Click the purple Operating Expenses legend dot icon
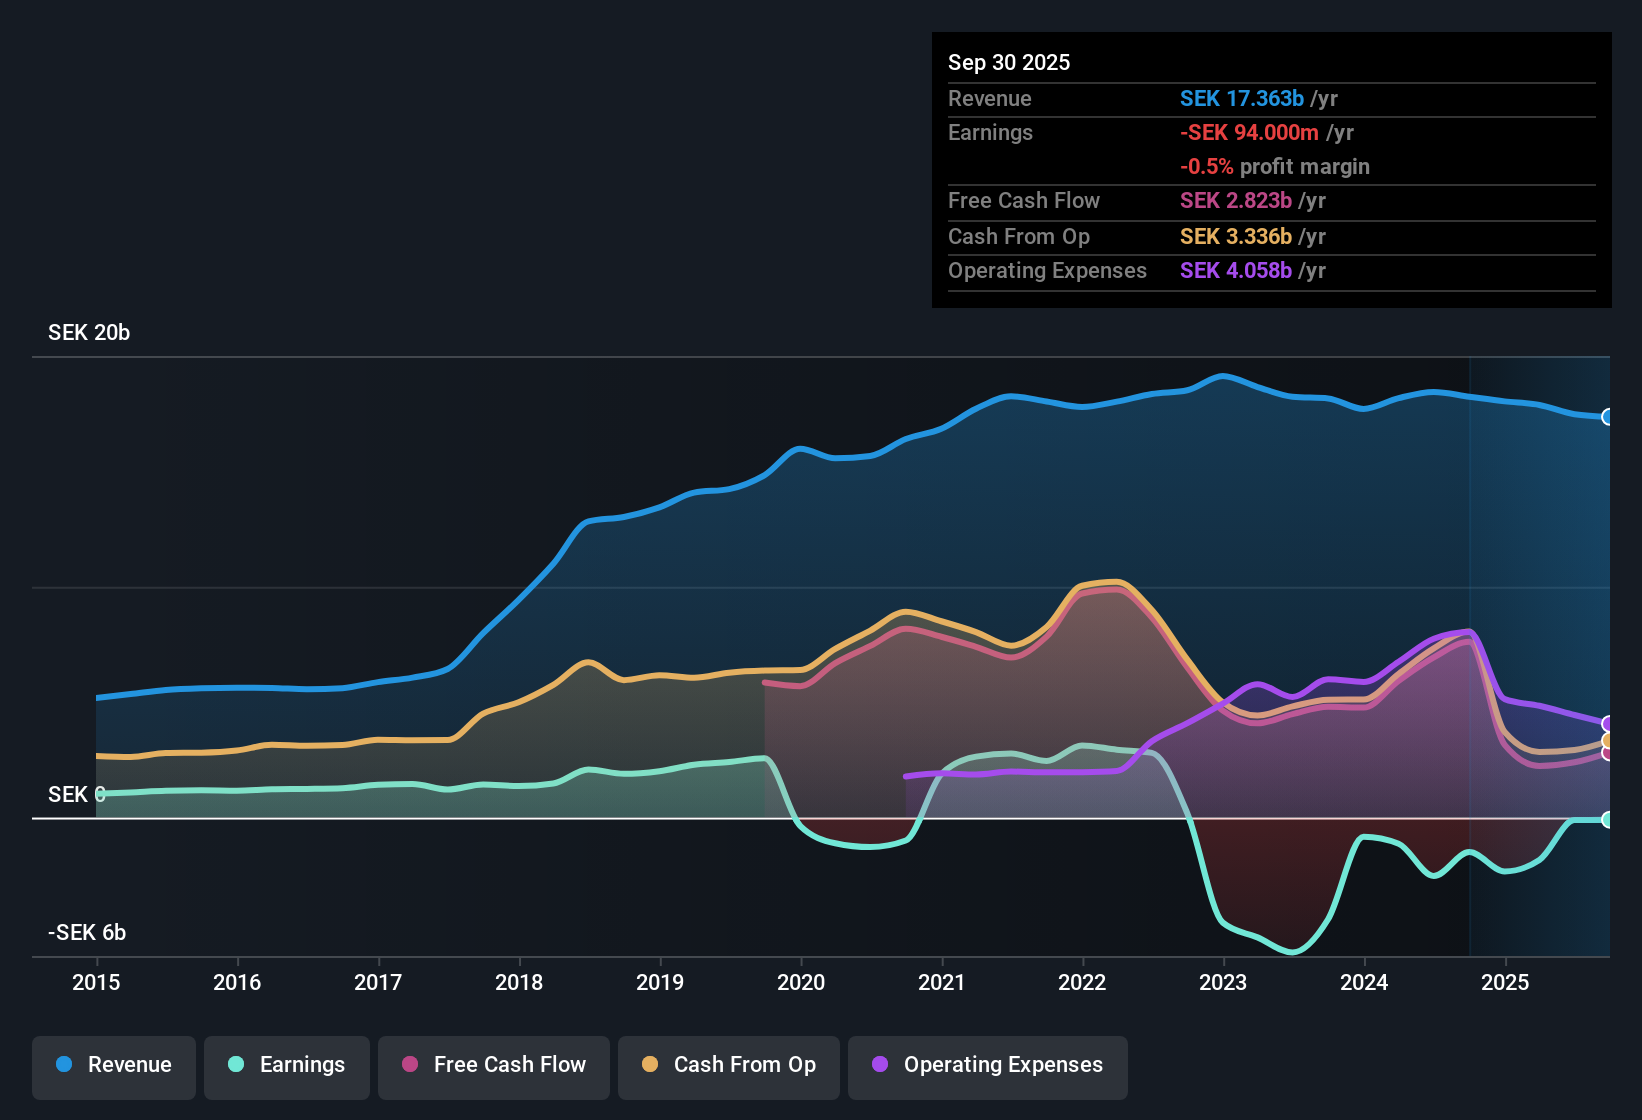This screenshot has height=1120, width=1642. 880,1066
